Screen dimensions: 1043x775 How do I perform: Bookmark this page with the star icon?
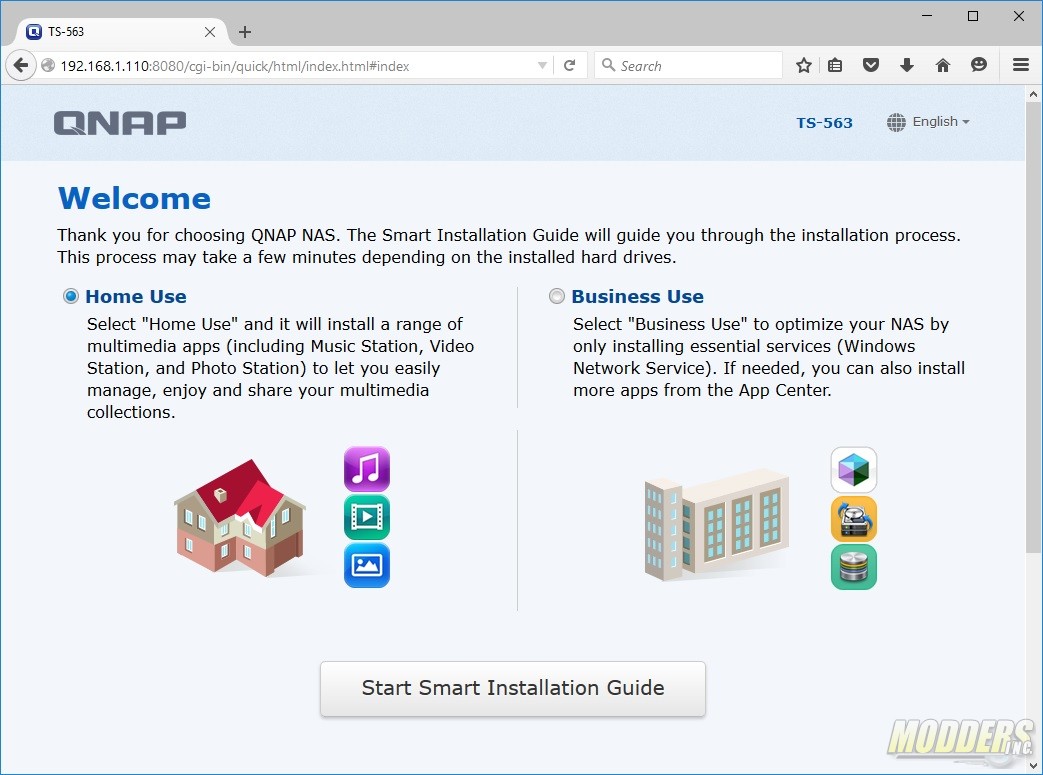(x=804, y=65)
